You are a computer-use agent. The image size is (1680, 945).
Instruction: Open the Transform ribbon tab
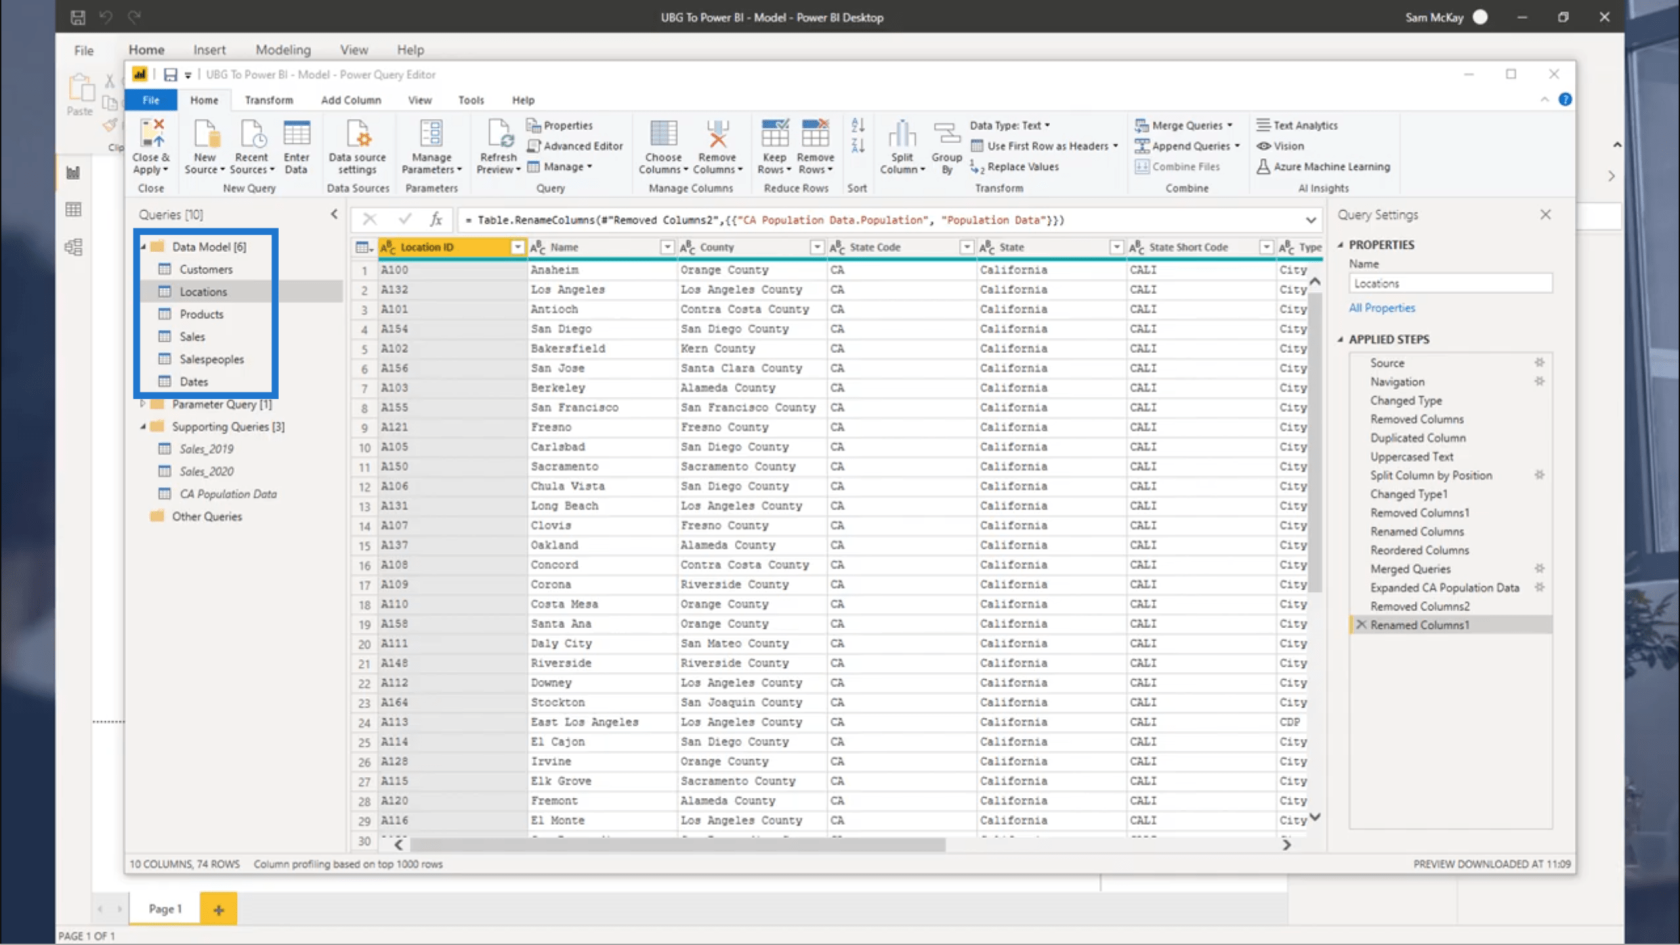pos(269,100)
